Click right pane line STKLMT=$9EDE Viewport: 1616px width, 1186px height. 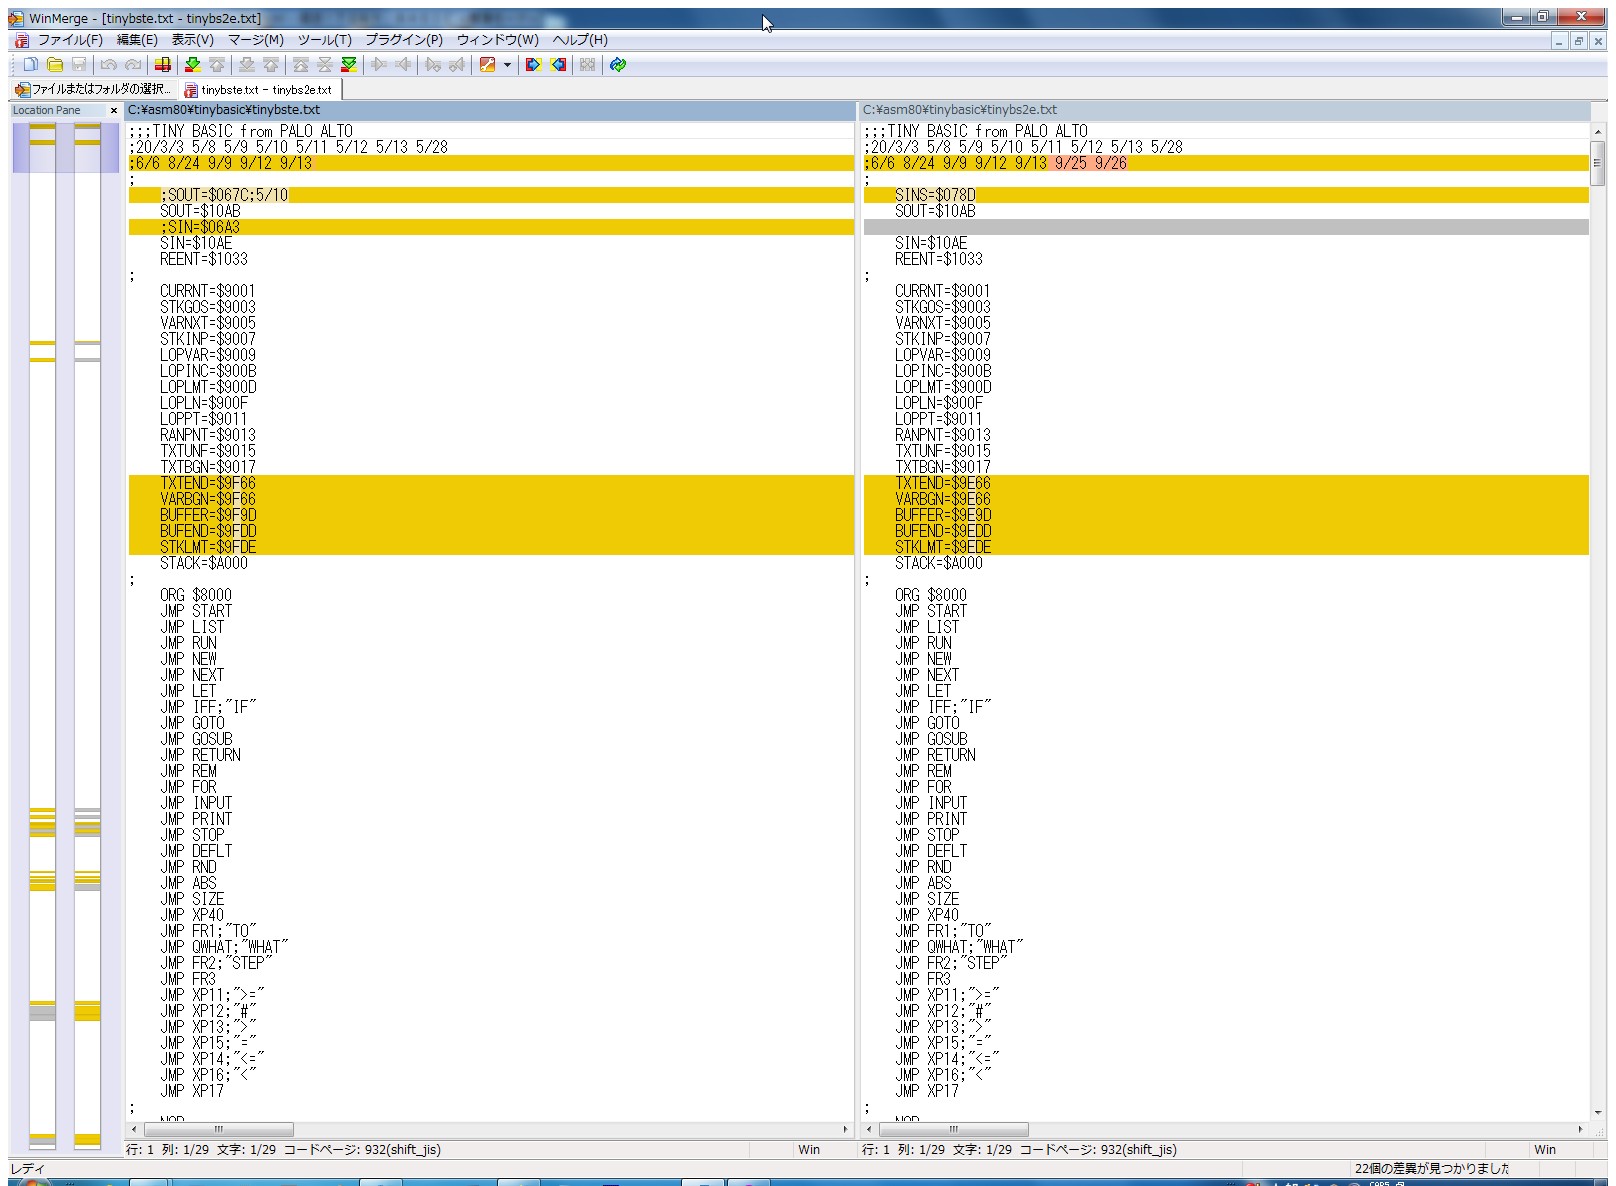[x=1226, y=547]
